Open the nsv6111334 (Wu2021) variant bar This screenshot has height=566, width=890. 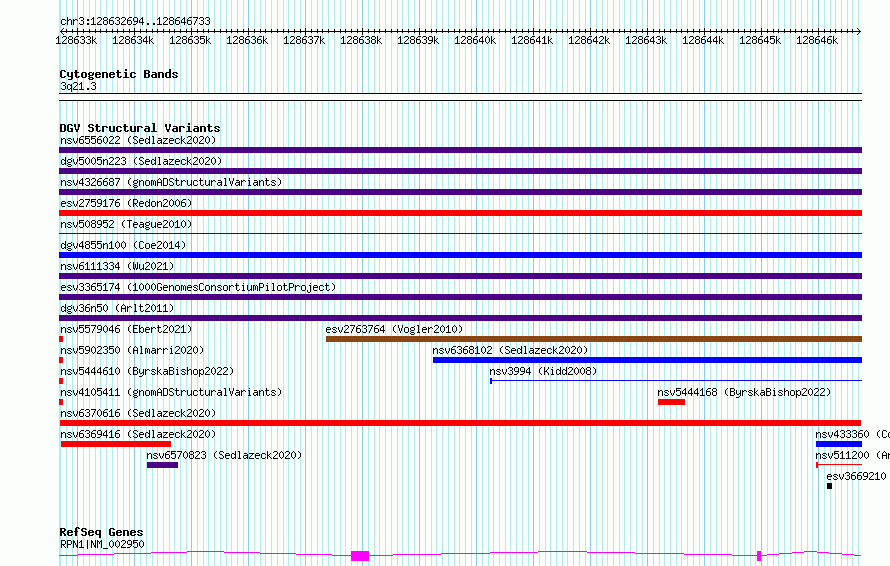tap(460, 276)
